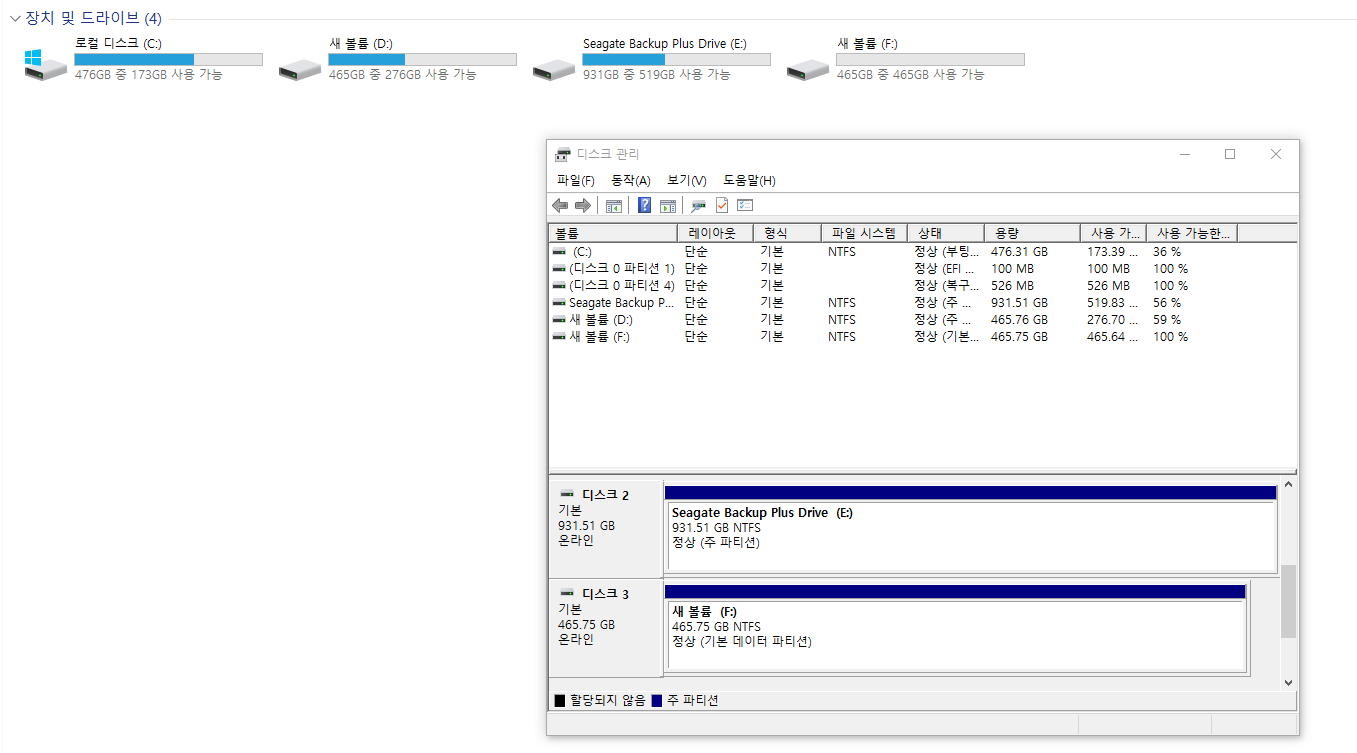The image size is (1357, 753).
Task: Sort by the 레이아웃 column header
Action: [x=714, y=233]
